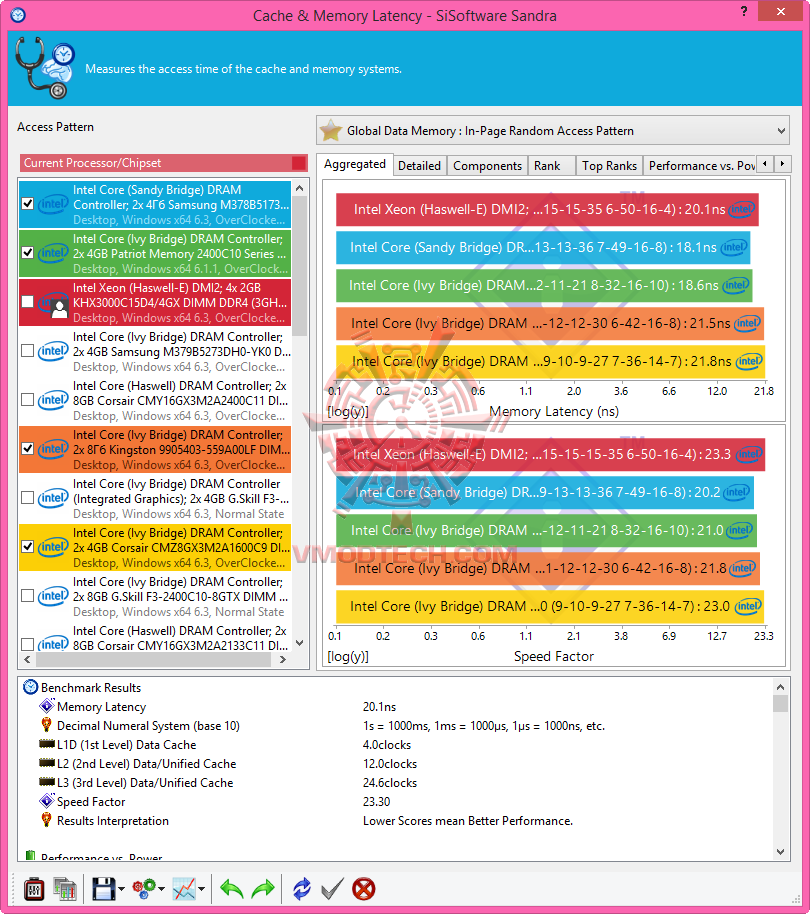
Task: Confirm with the grey checkmark icon
Action: pos(332,890)
